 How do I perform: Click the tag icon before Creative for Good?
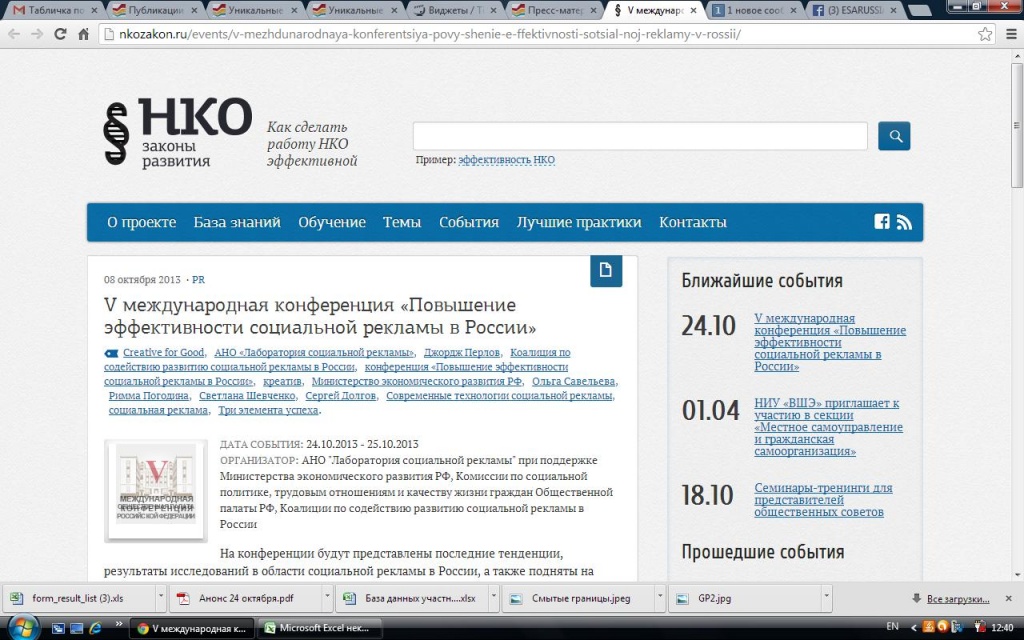[x=111, y=353]
